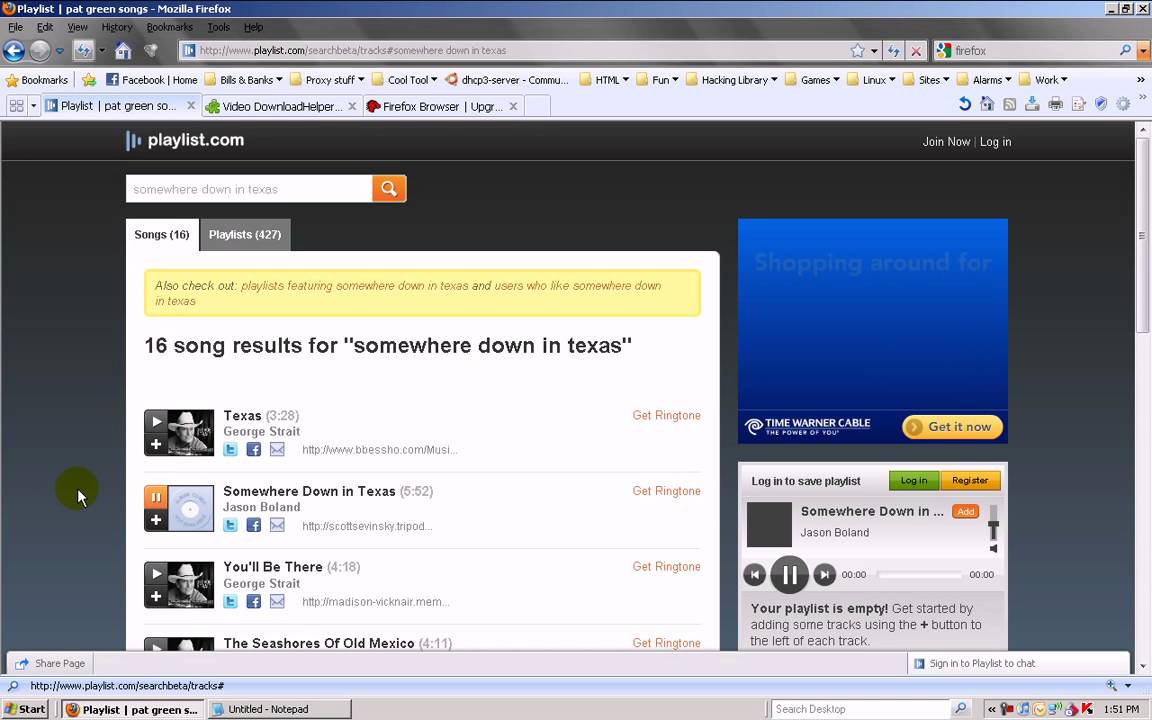Click the Firefox forward arrow button
The width and height of the screenshot is (1152, 720).
(x=40, y=51)
